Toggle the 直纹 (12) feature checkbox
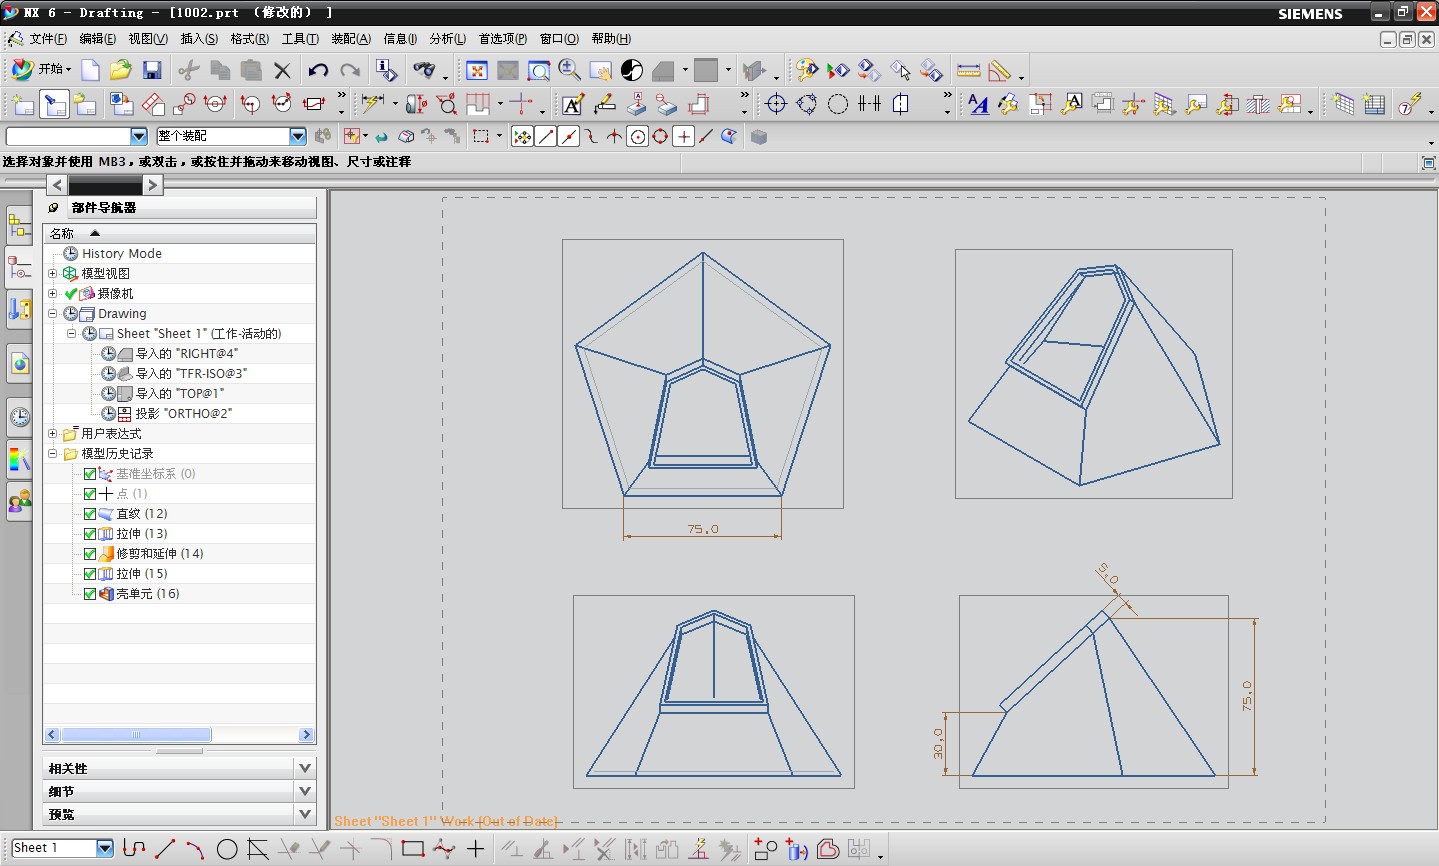Image resolution: width=1439 pixels, height=866 pixels. pos(90,514)
